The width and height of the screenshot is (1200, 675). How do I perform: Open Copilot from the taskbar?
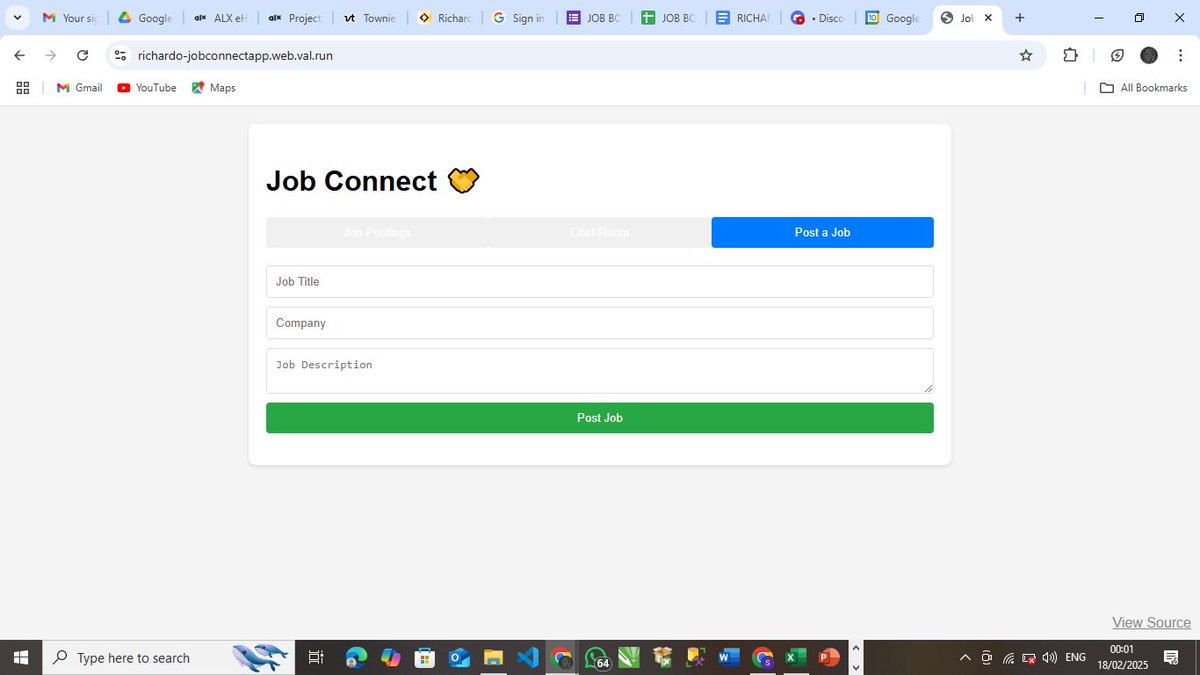390,658
